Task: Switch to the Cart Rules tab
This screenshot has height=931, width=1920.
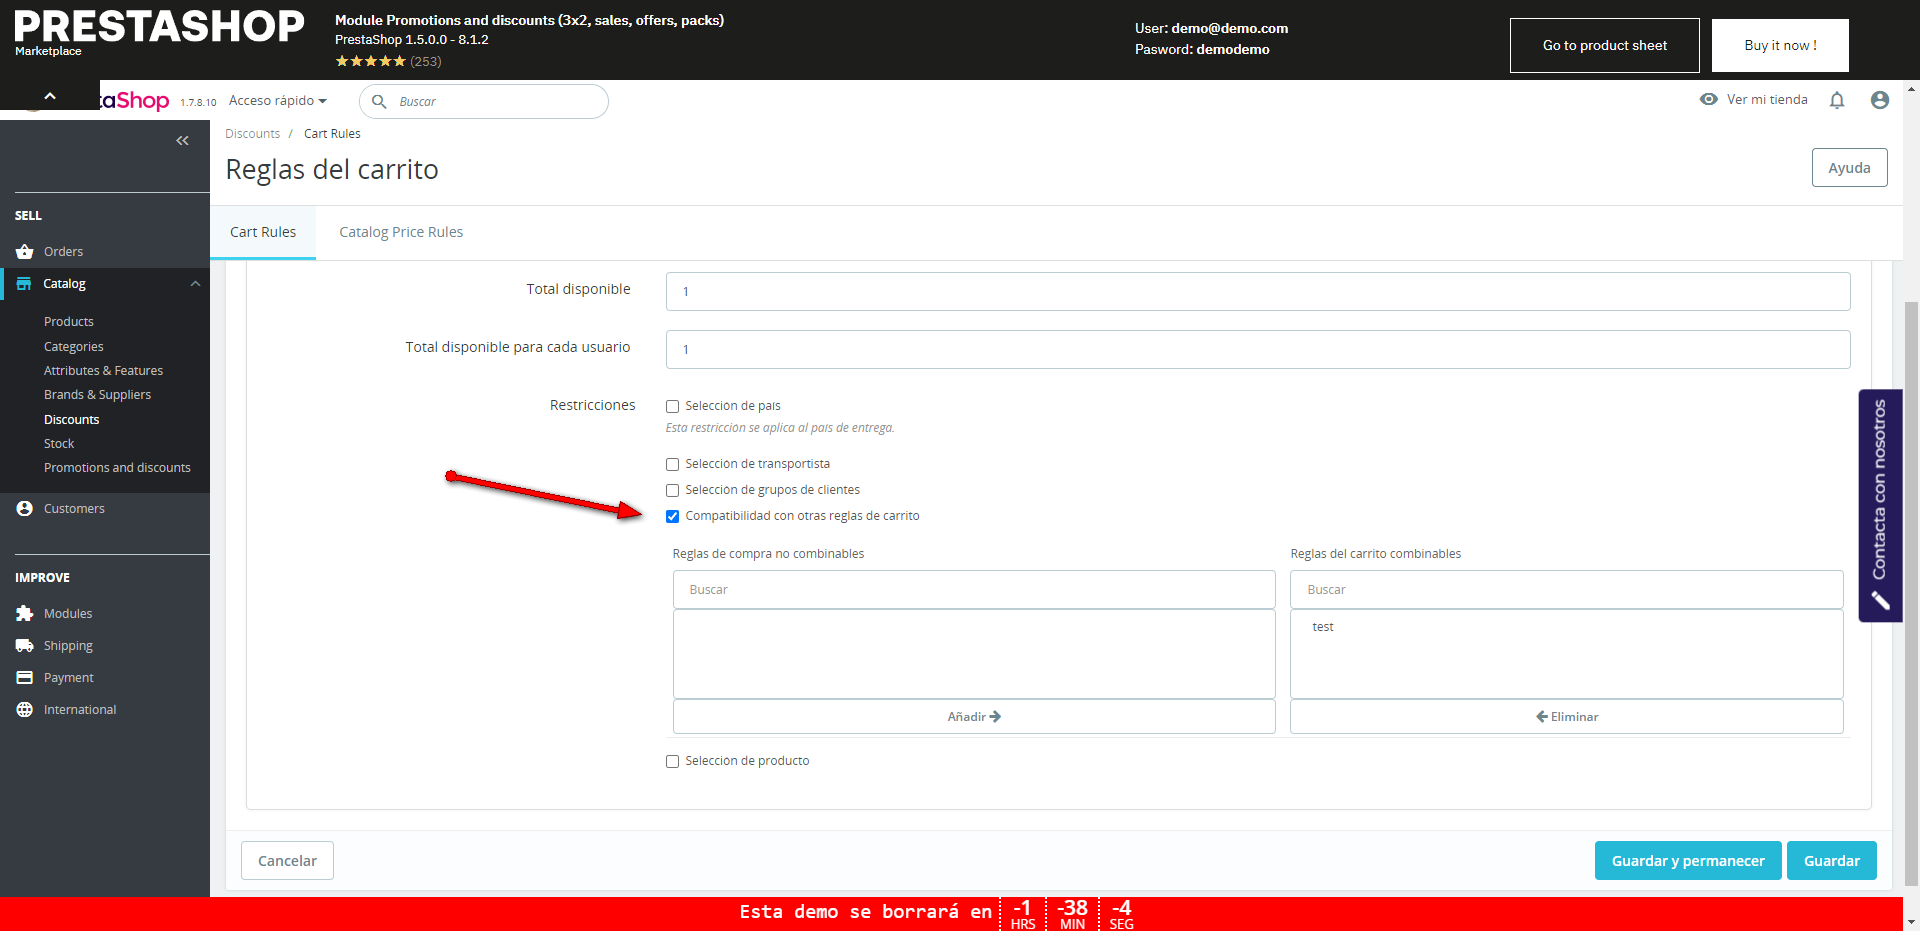Action: (x=263, y=232)
